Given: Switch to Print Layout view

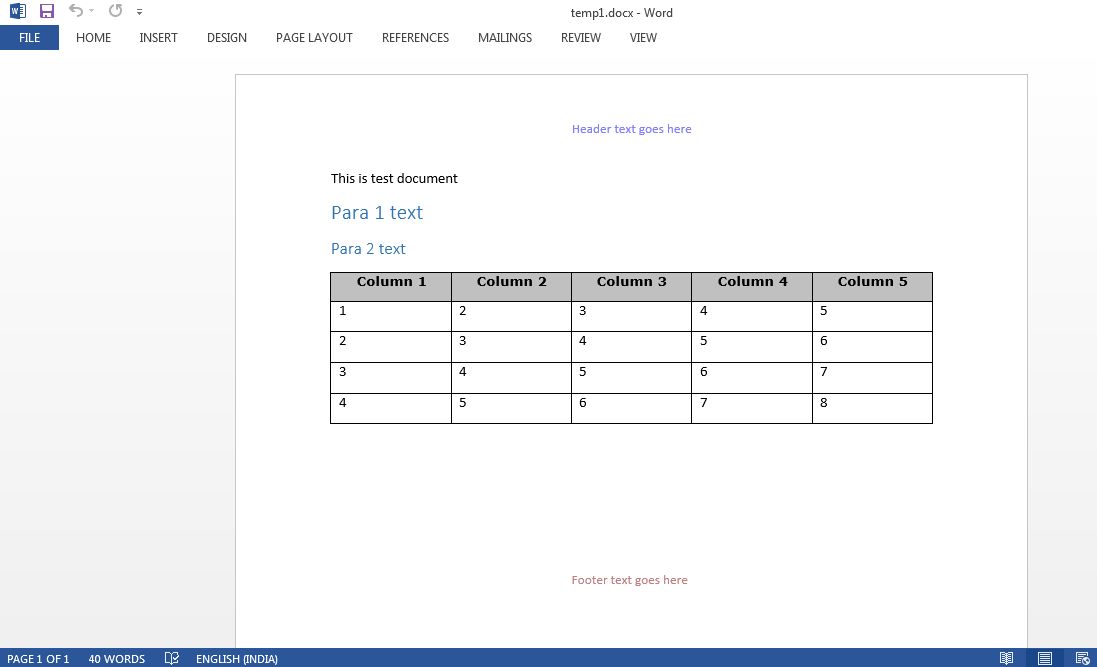Looking at the screenshot, I should [x=1045, y=658].
